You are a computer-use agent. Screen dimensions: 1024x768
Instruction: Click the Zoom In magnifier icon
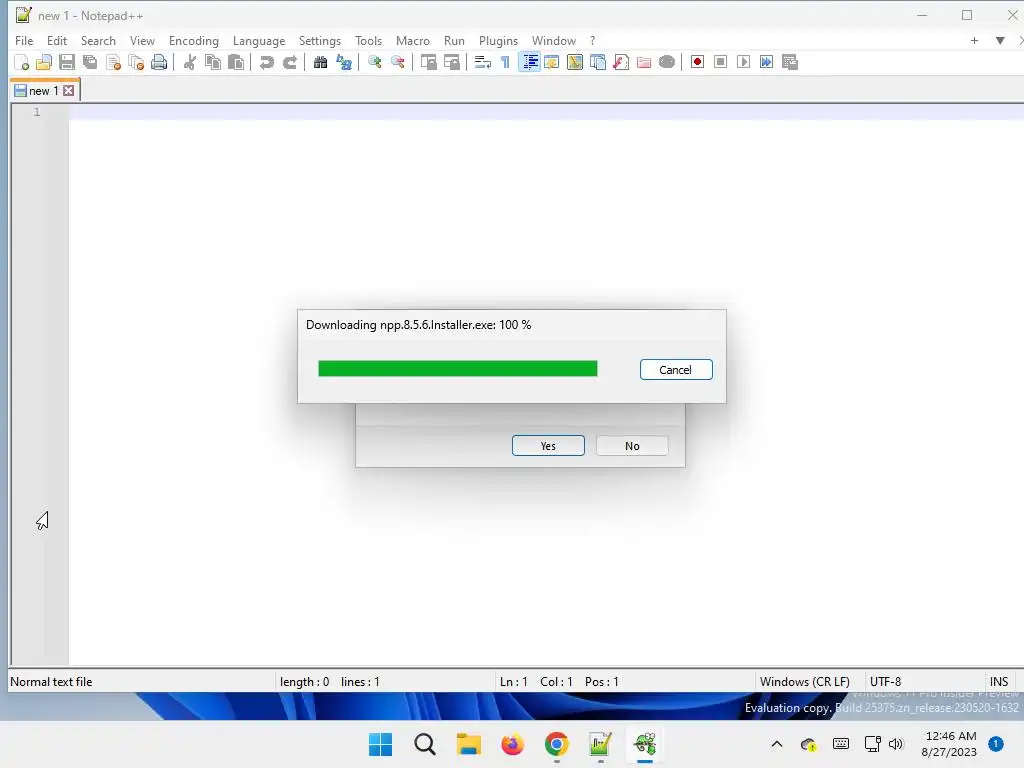click(375, 62)
